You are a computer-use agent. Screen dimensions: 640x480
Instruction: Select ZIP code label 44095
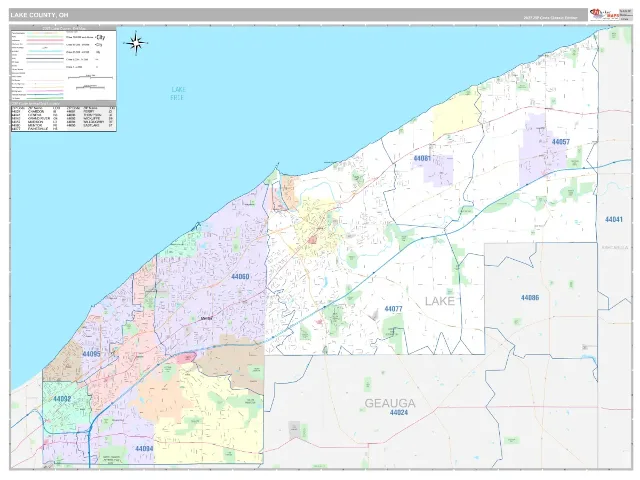tap(91, 354)
